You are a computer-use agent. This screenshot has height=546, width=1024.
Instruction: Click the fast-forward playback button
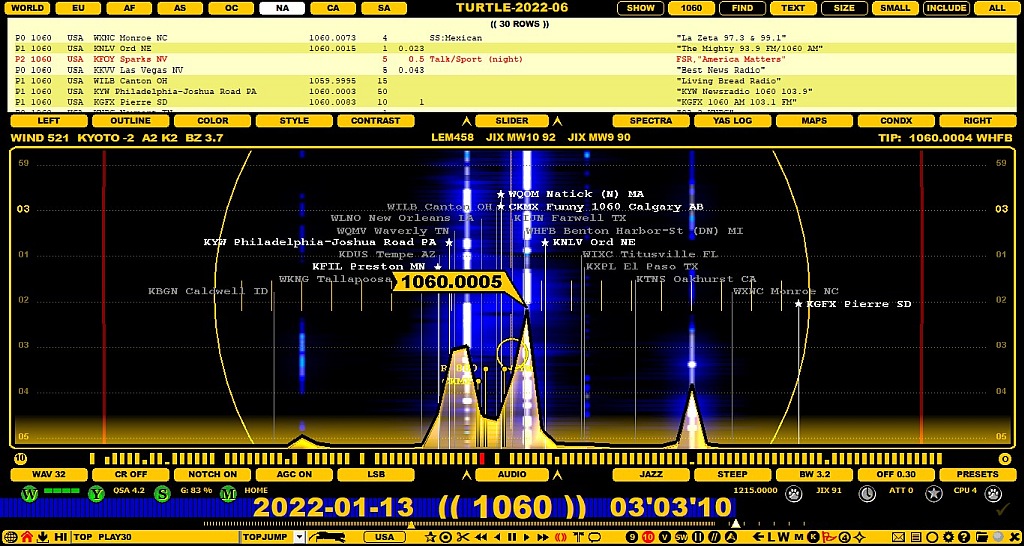tap(543, 537)
